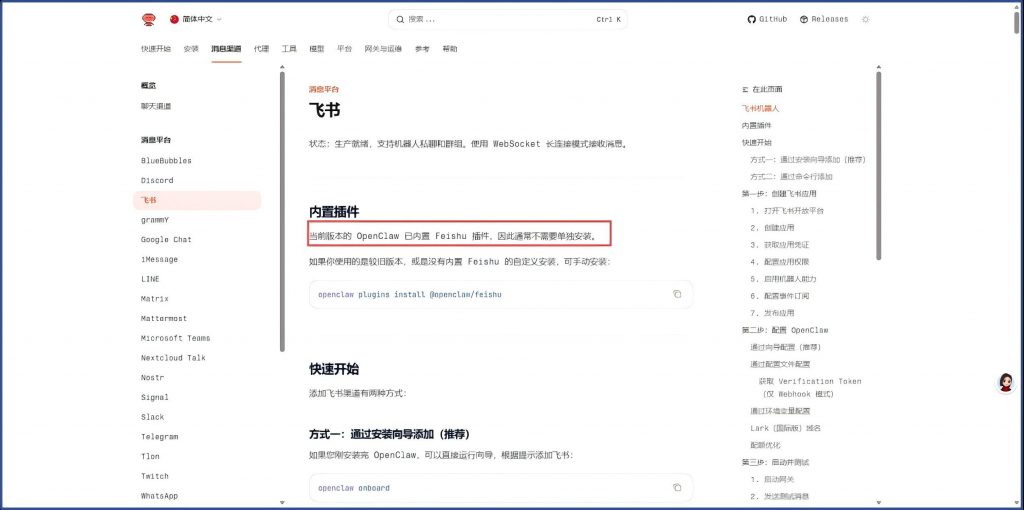Expand the 简体中文 language dropdown
This screenshot has width=1024, height=510.
click(x=196, y=19)
